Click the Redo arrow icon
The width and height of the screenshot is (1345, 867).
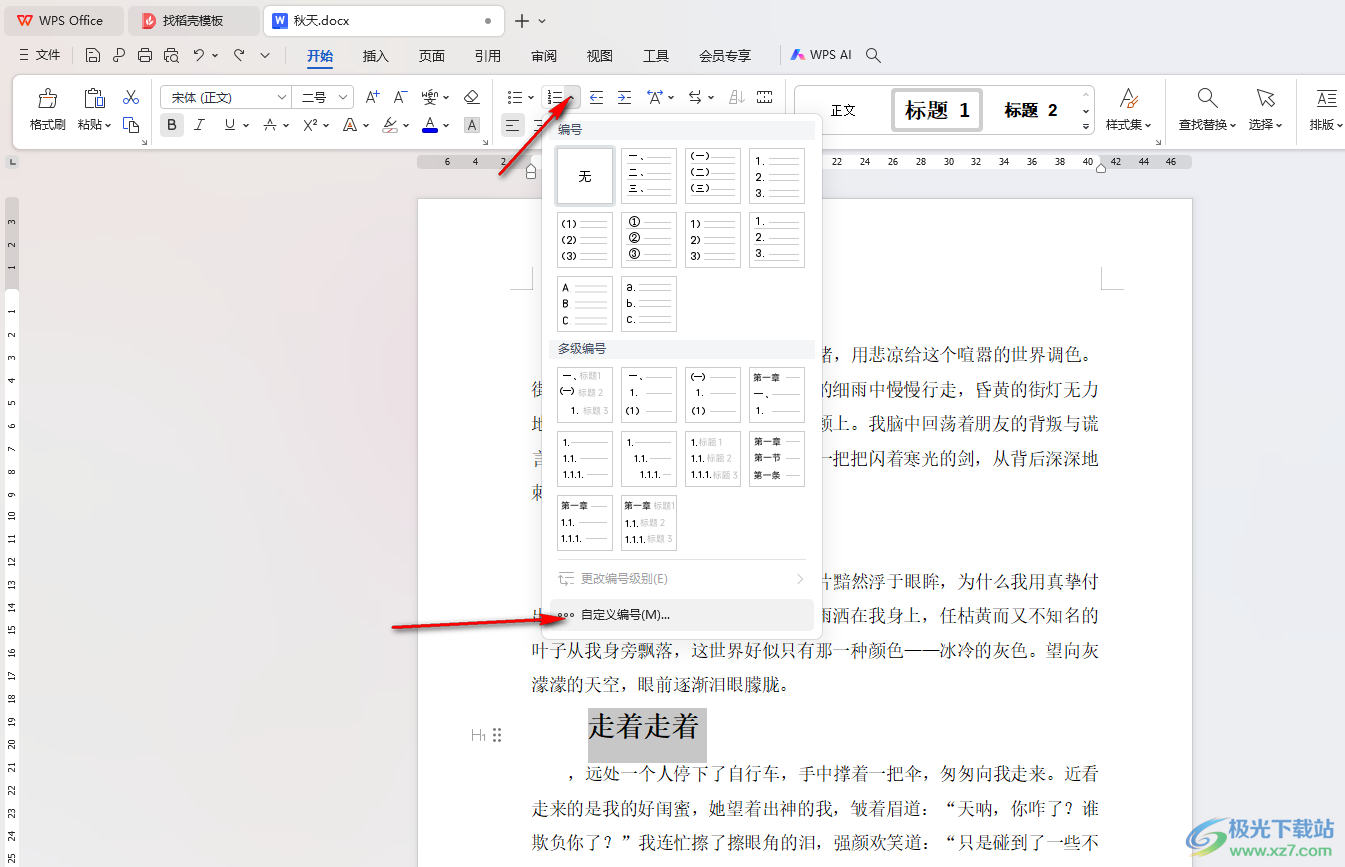pos(239,55)
